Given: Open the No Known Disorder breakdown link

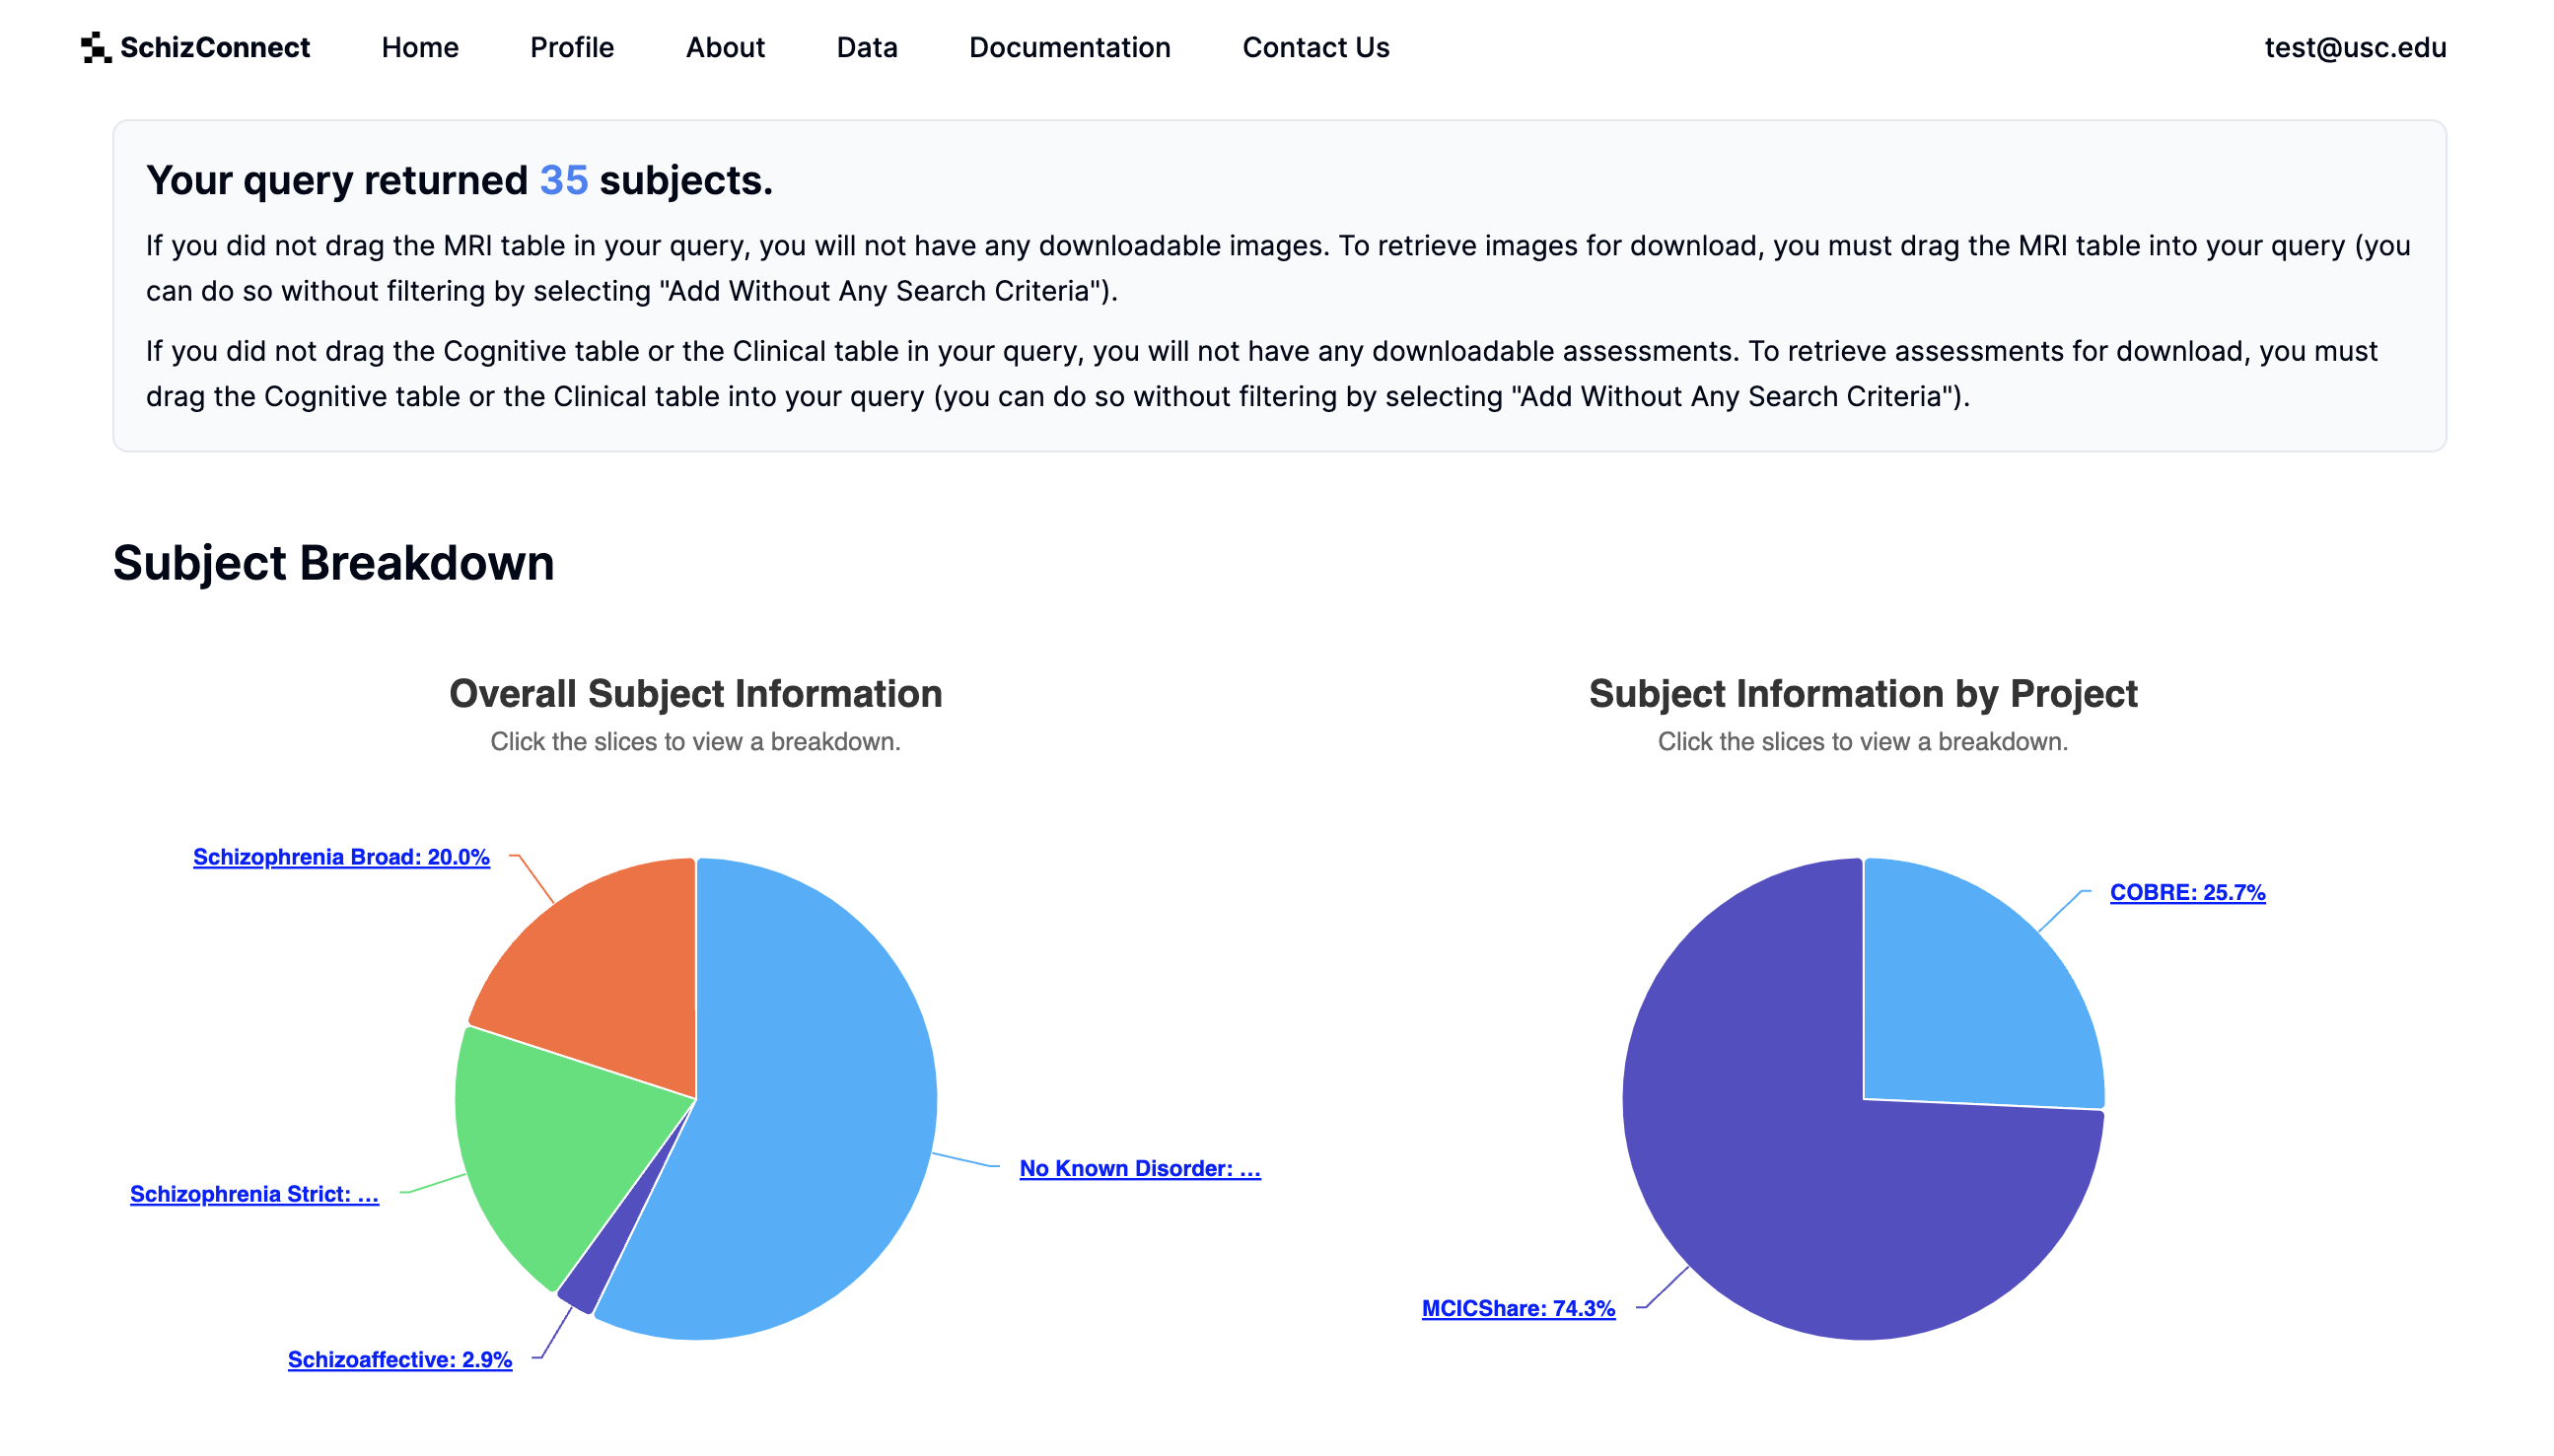Looking at the screenshot, I should pos(1139,1167).
